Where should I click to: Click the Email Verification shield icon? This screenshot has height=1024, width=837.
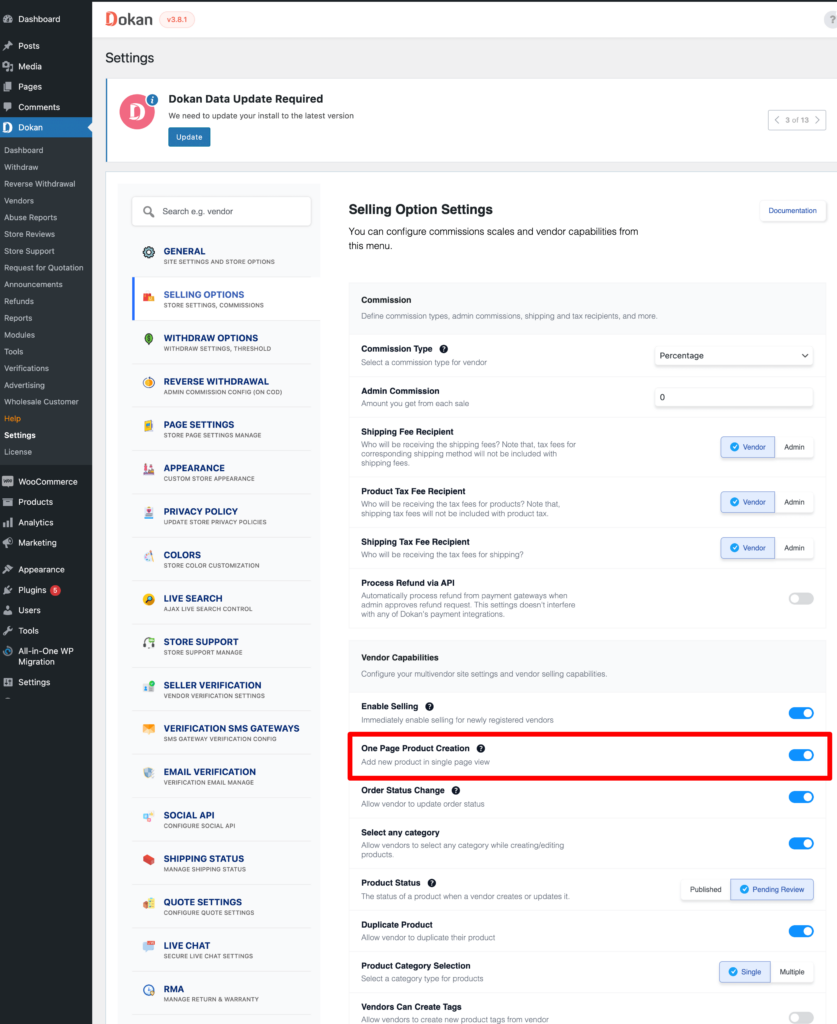coord(149,773)
